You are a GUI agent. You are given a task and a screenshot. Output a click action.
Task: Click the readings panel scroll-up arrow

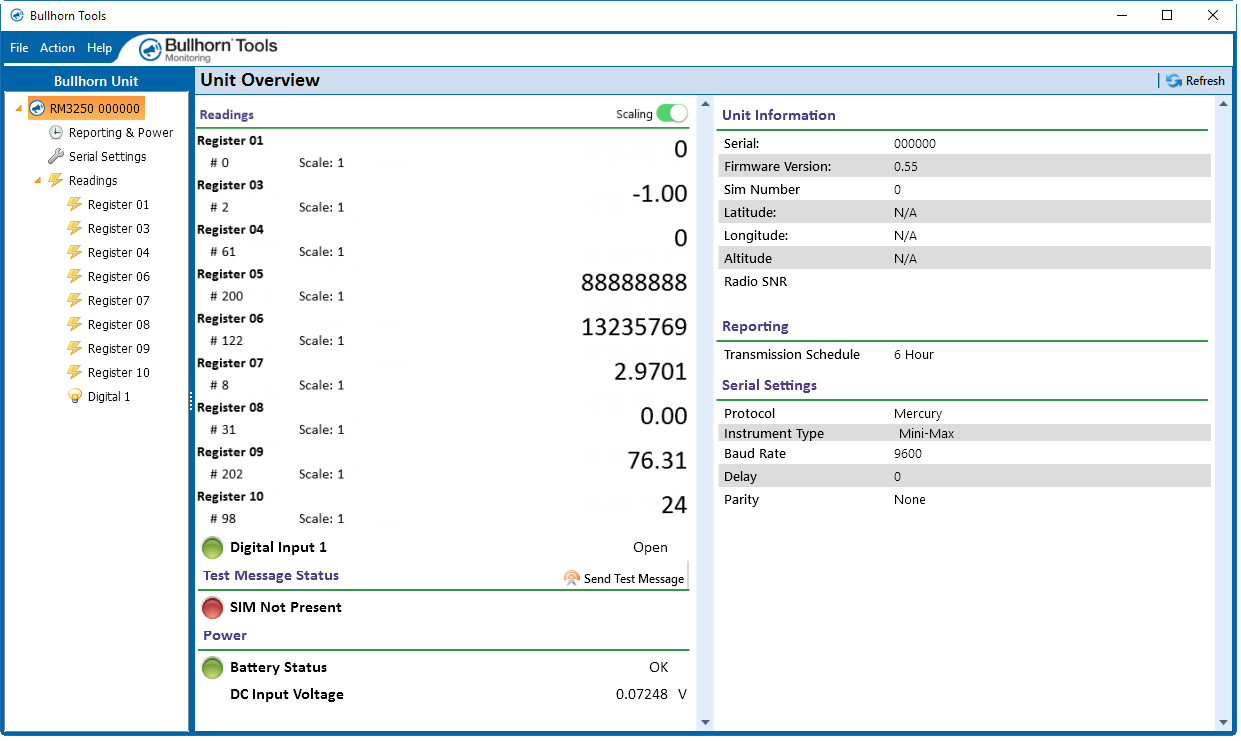coord(704,104)
